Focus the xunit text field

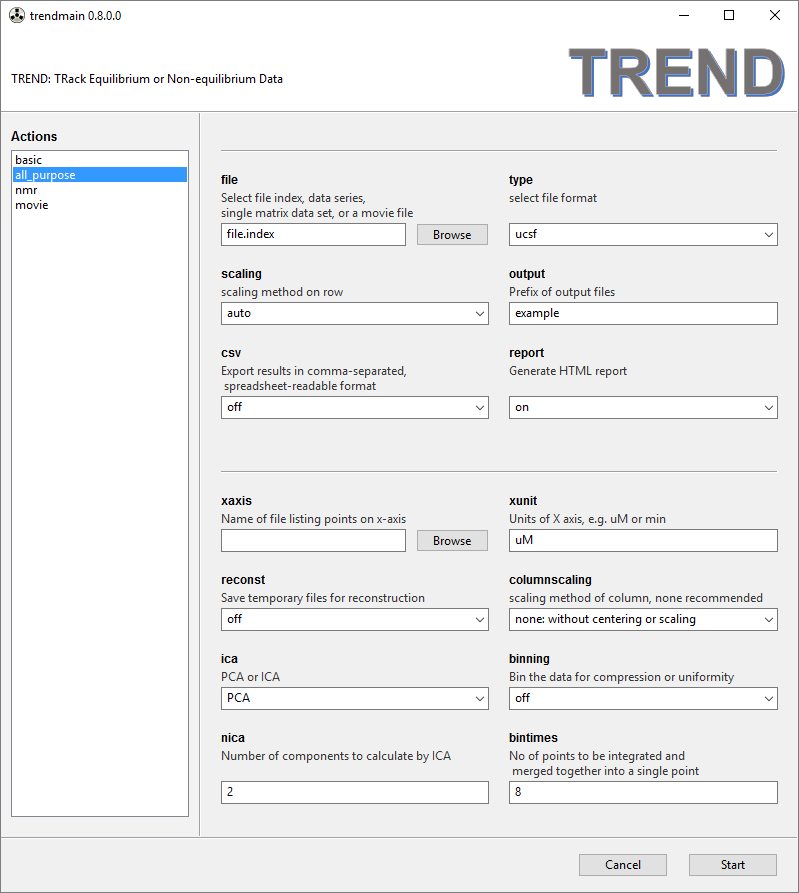(x=642, y=541)
